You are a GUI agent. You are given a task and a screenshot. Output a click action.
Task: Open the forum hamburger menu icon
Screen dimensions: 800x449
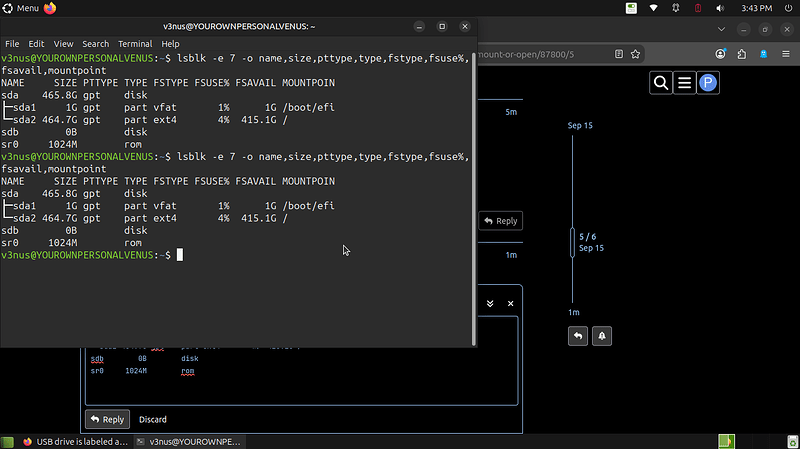click(684, 83)
